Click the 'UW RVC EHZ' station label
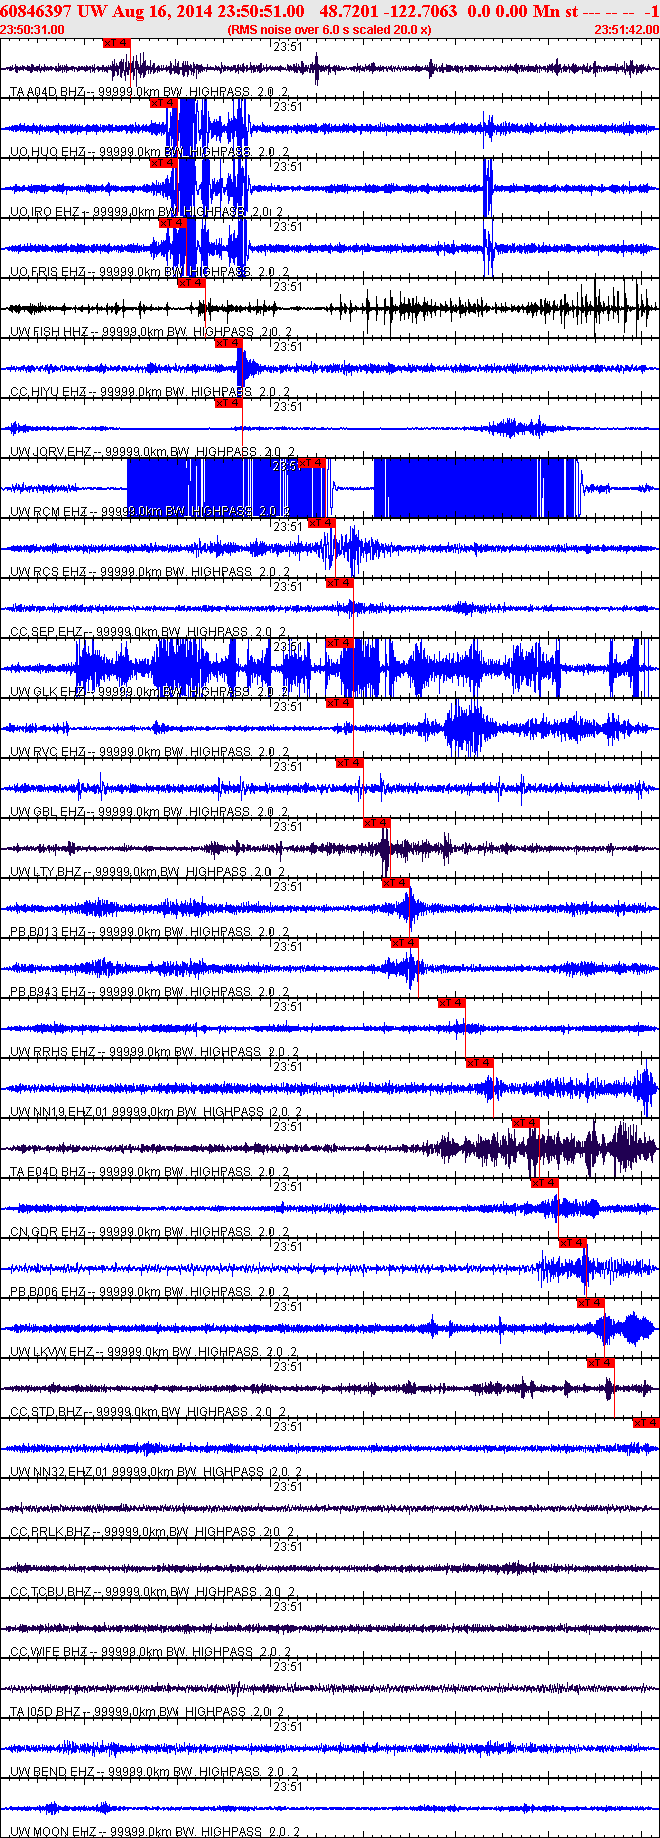660x1838 pixels. point(47,752)
